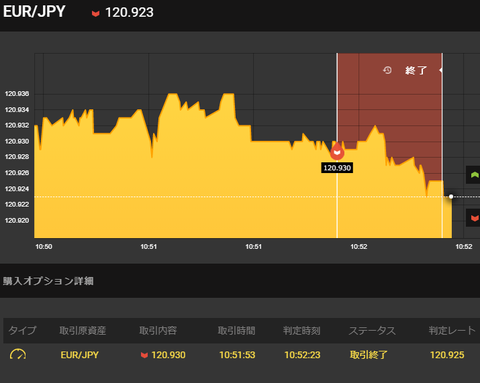Click the 終了 label in the red zone

click(x=416, y=70)
